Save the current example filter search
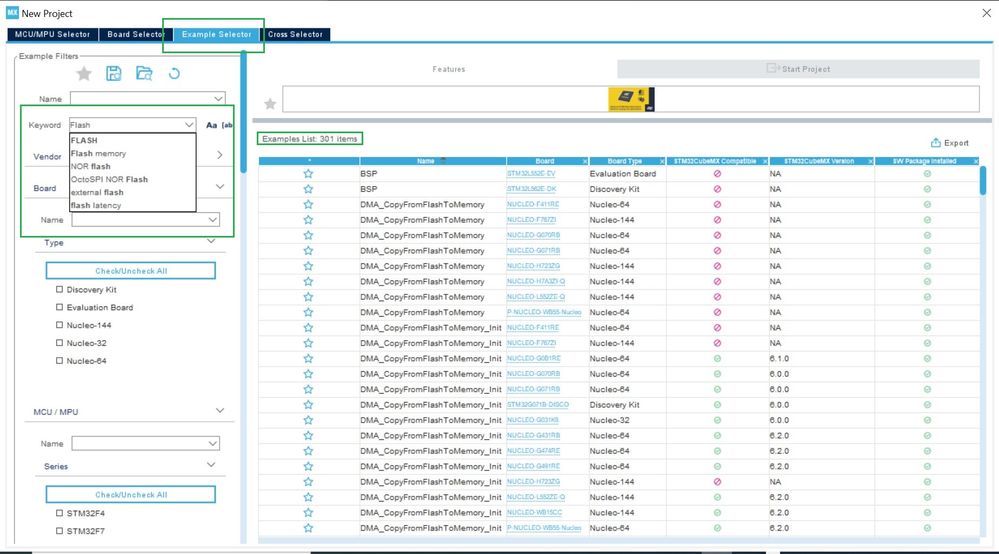 (x=113, y=73)
